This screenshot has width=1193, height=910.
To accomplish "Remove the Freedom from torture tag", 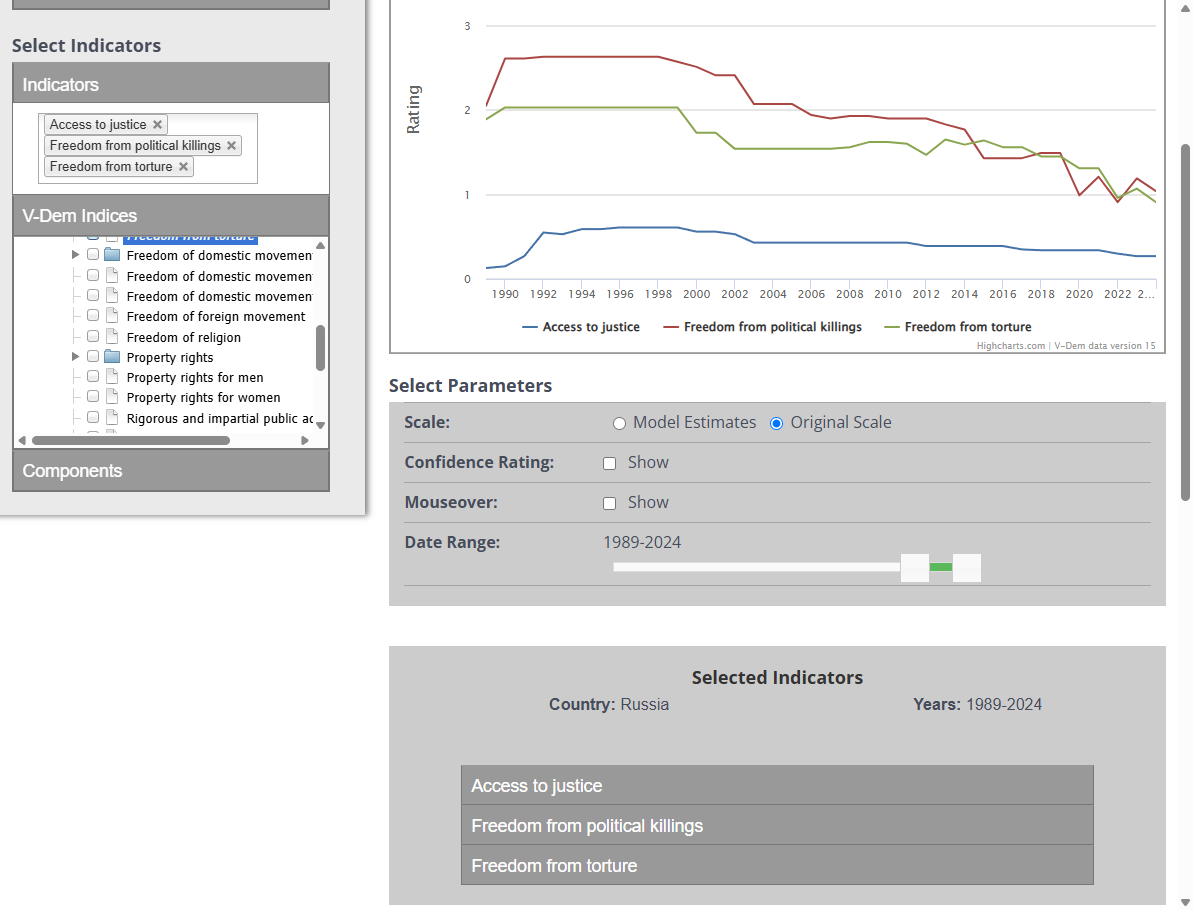I will 183,167.
